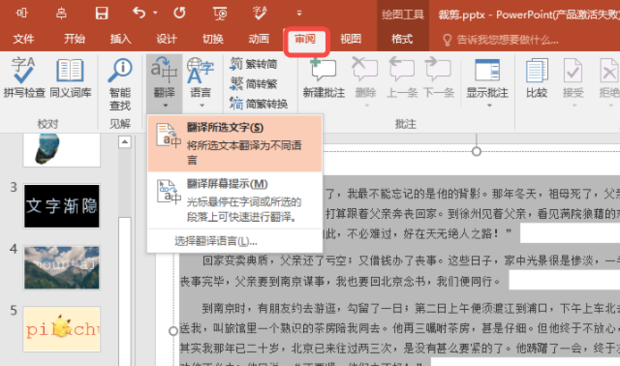Select the 审阅 ribbon tab
The height and width of the screenshot is (366, 620).
point(305,39)
